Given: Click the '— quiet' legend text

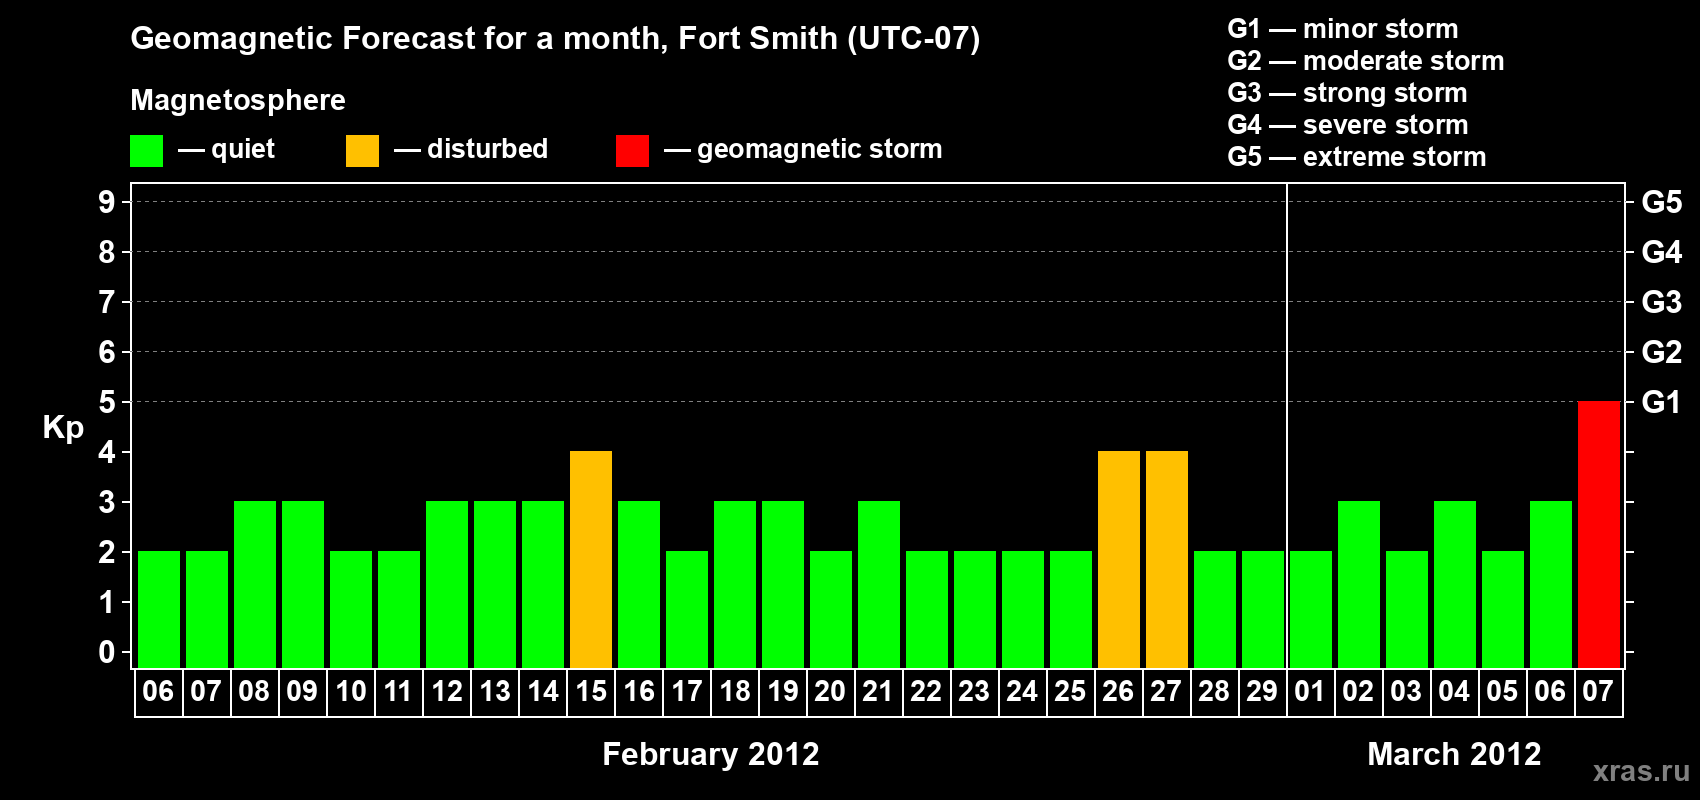Looking at the screenshot, I should (x=226, y=150).
